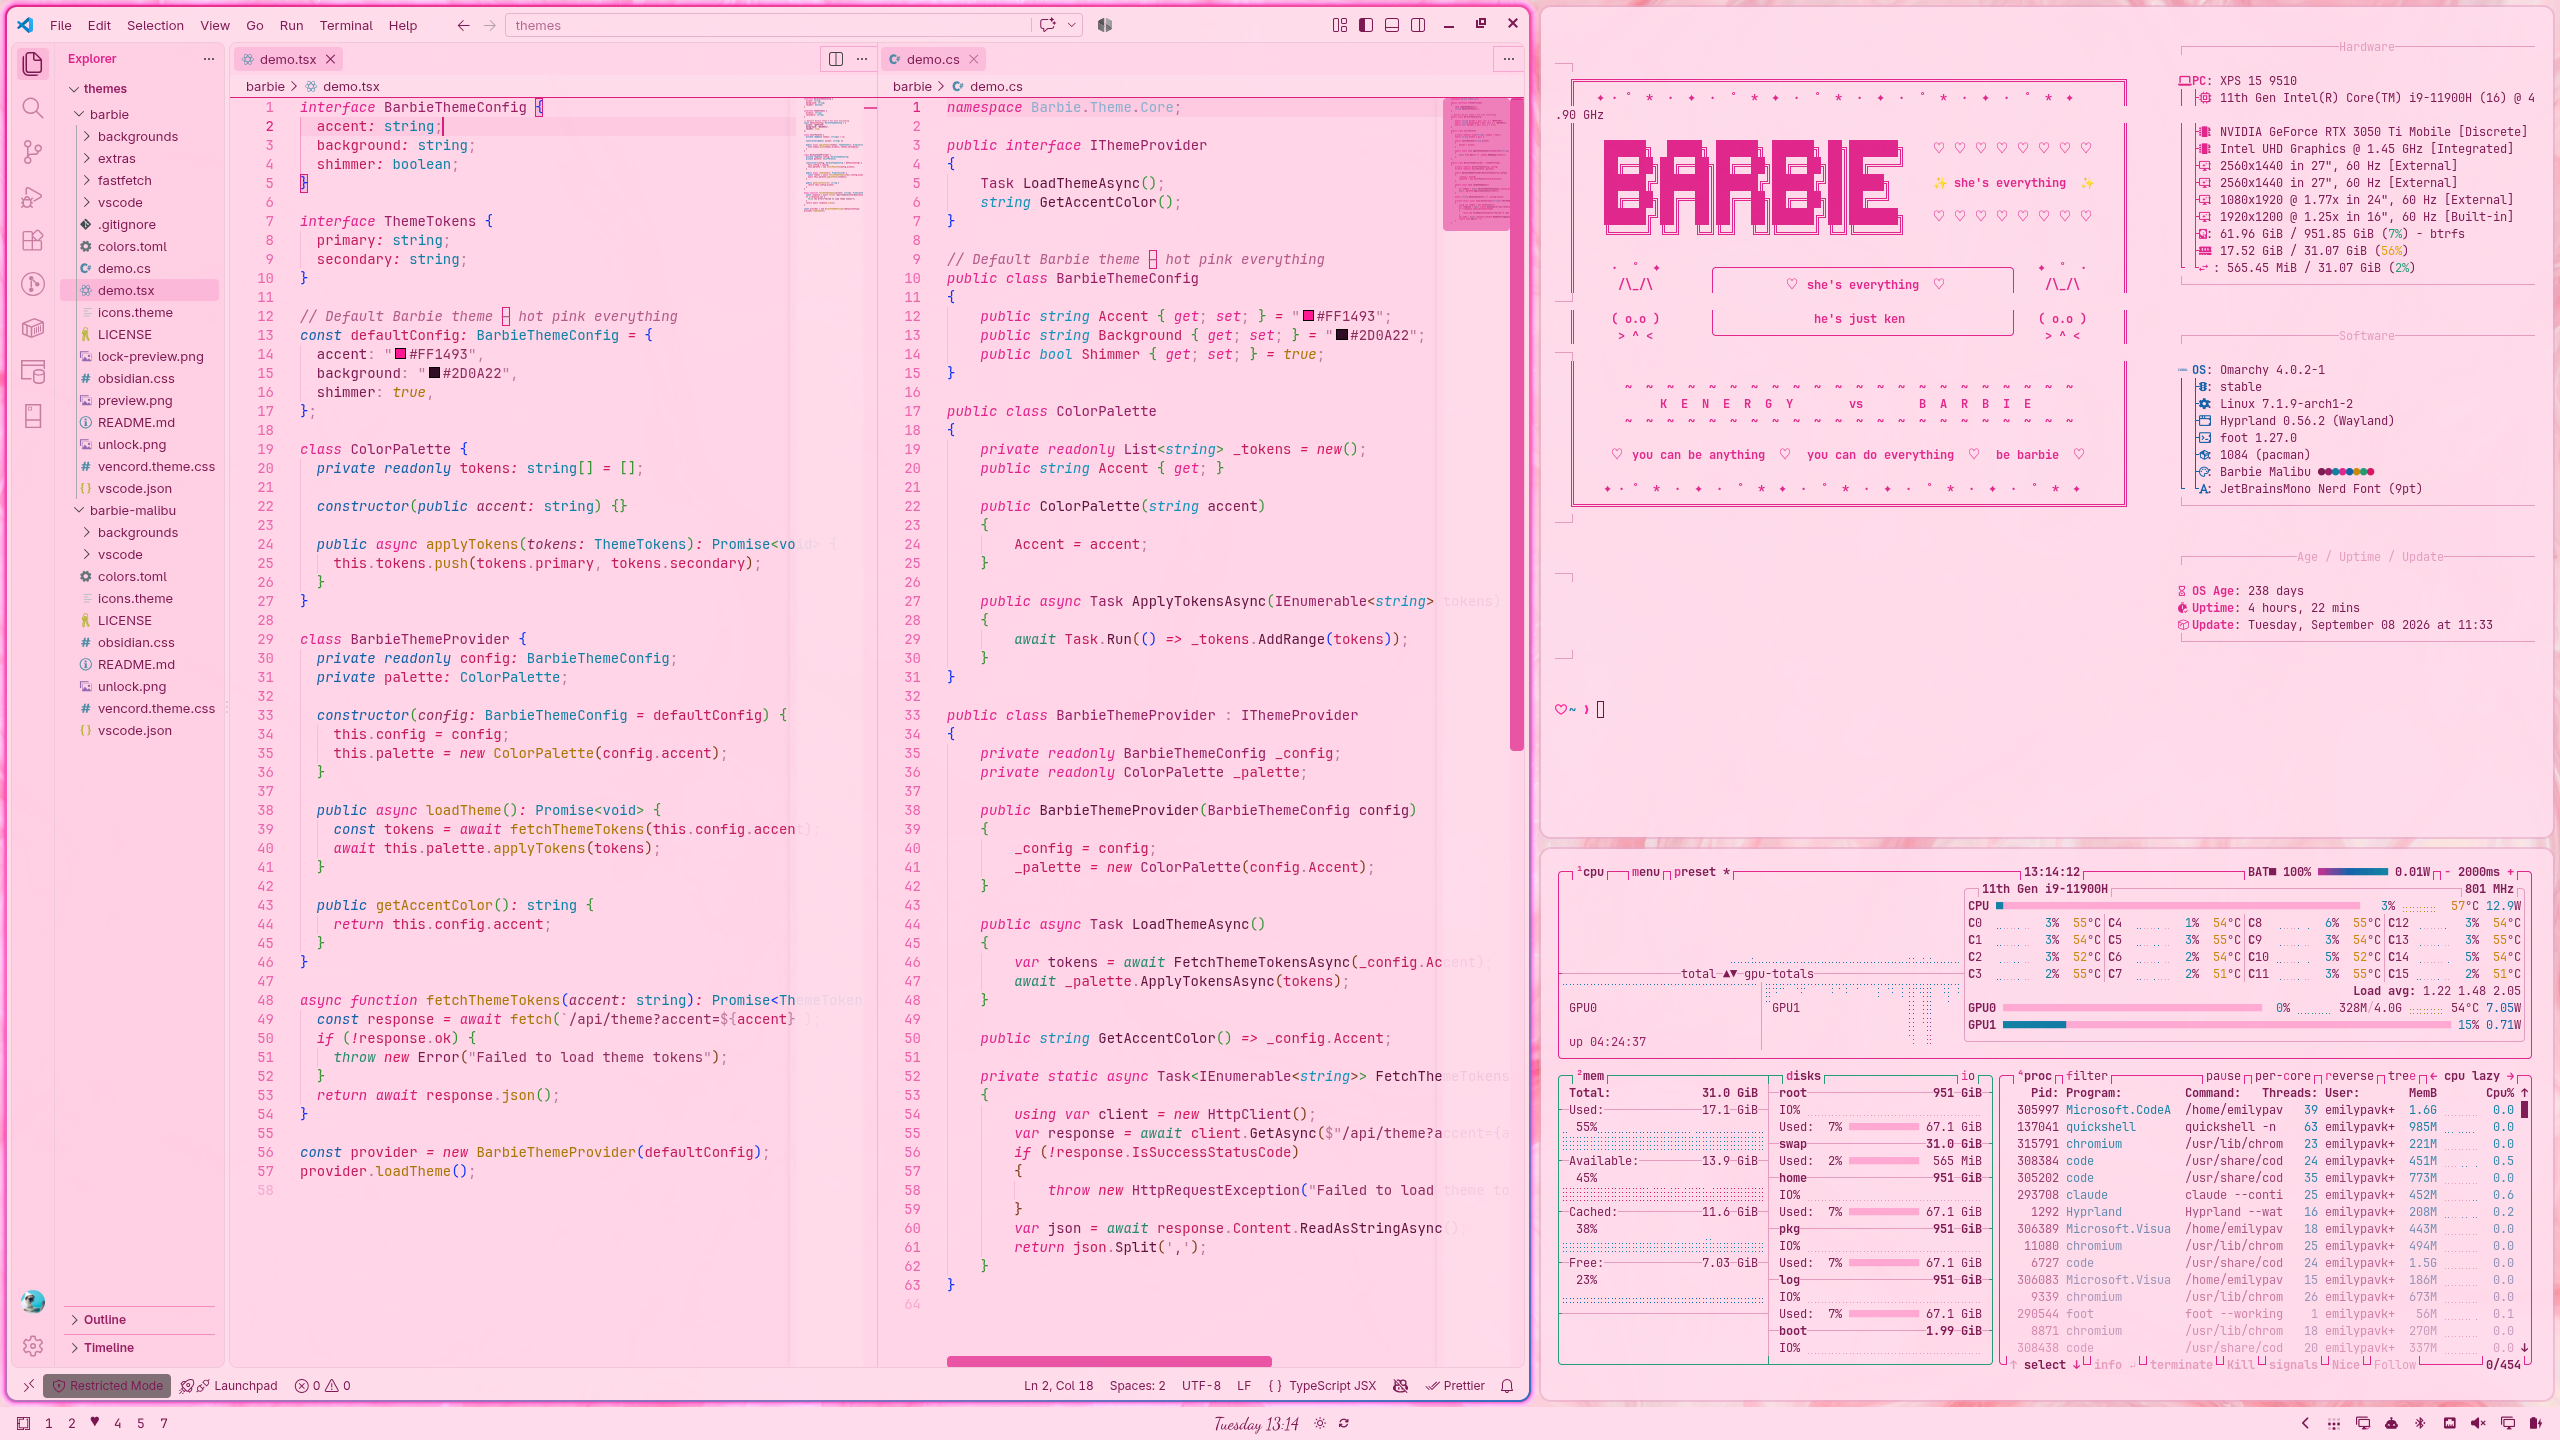Image resolution: width=2560 pixels, height=1440 pixels.
Task: Click the battery charging icon in system bar
Action: pos(2535,1423)
